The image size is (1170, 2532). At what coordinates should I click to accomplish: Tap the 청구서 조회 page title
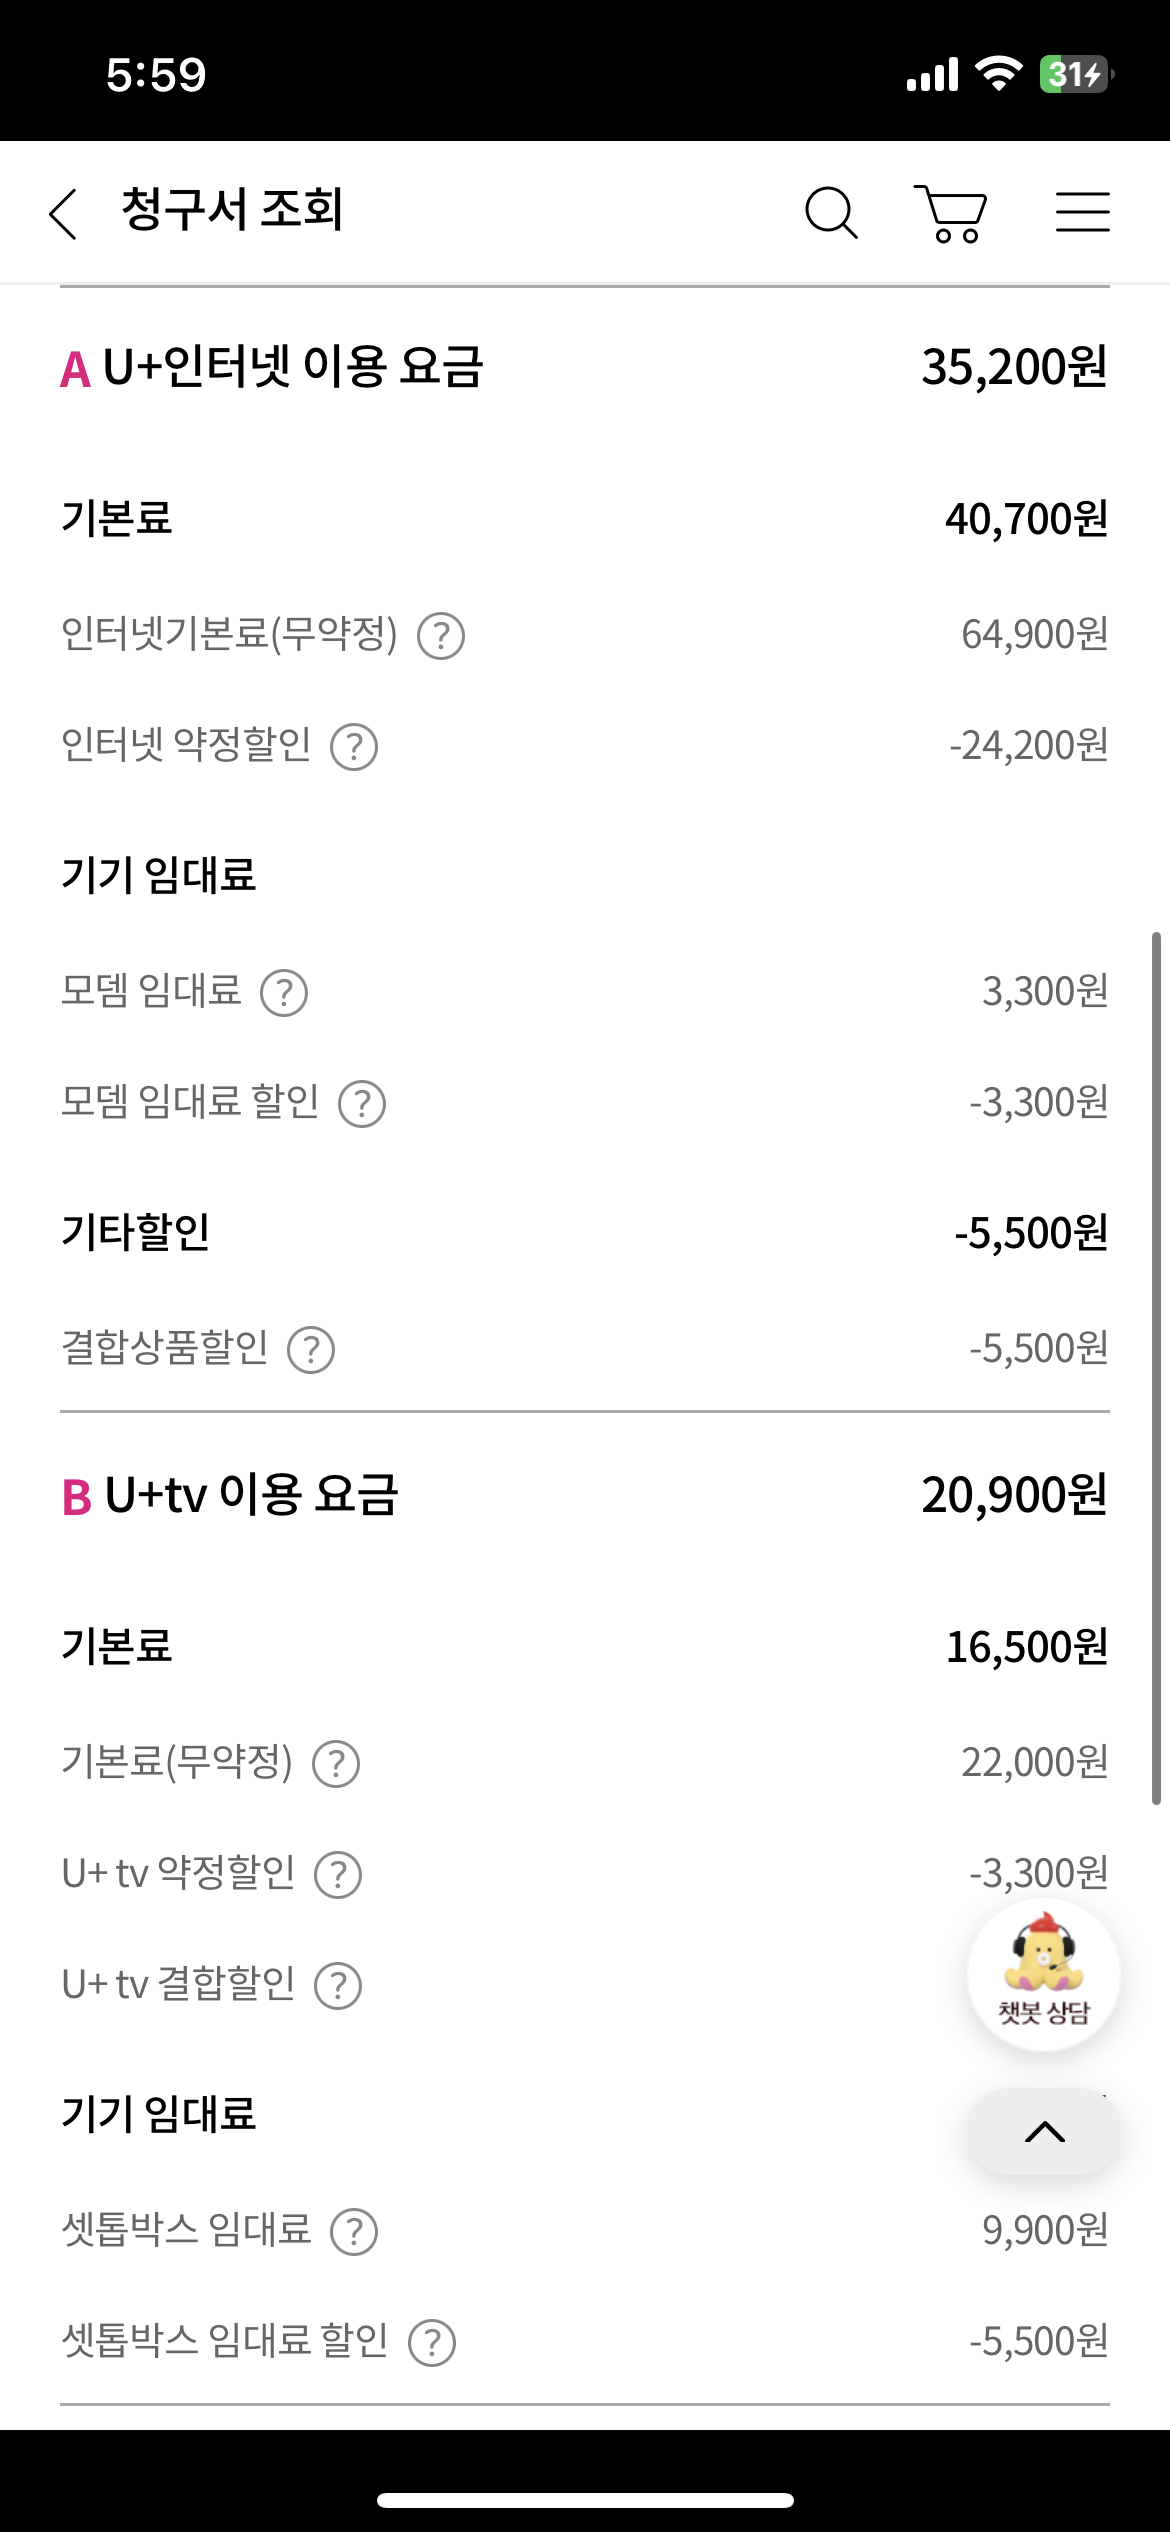point(232,210)
